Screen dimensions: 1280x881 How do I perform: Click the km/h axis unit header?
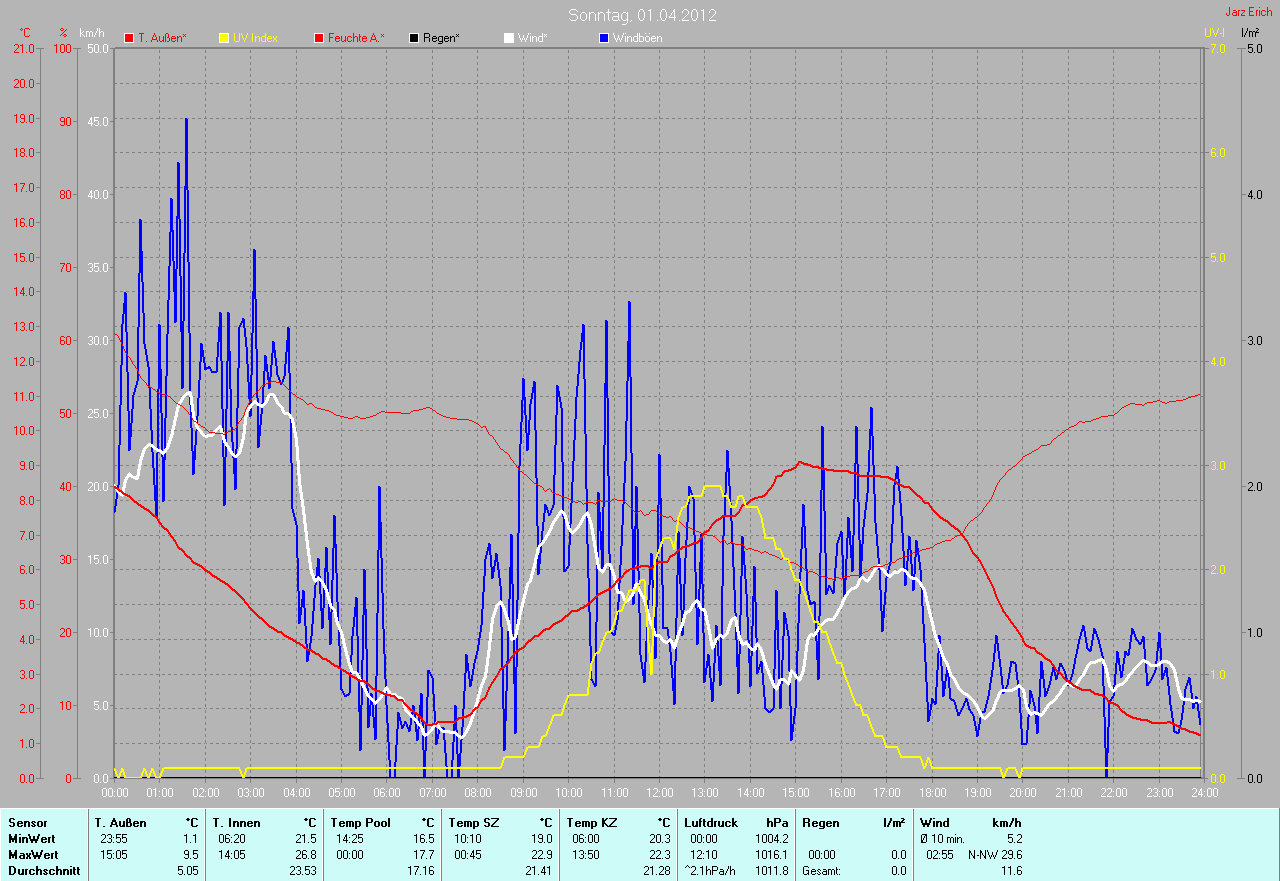point(94,33)
